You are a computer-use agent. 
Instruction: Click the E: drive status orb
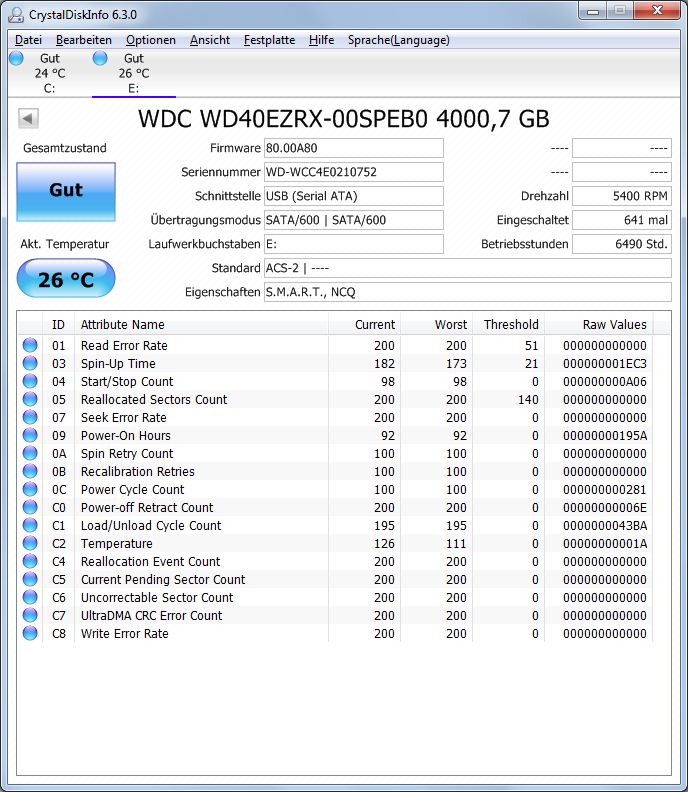pos(100,58)
